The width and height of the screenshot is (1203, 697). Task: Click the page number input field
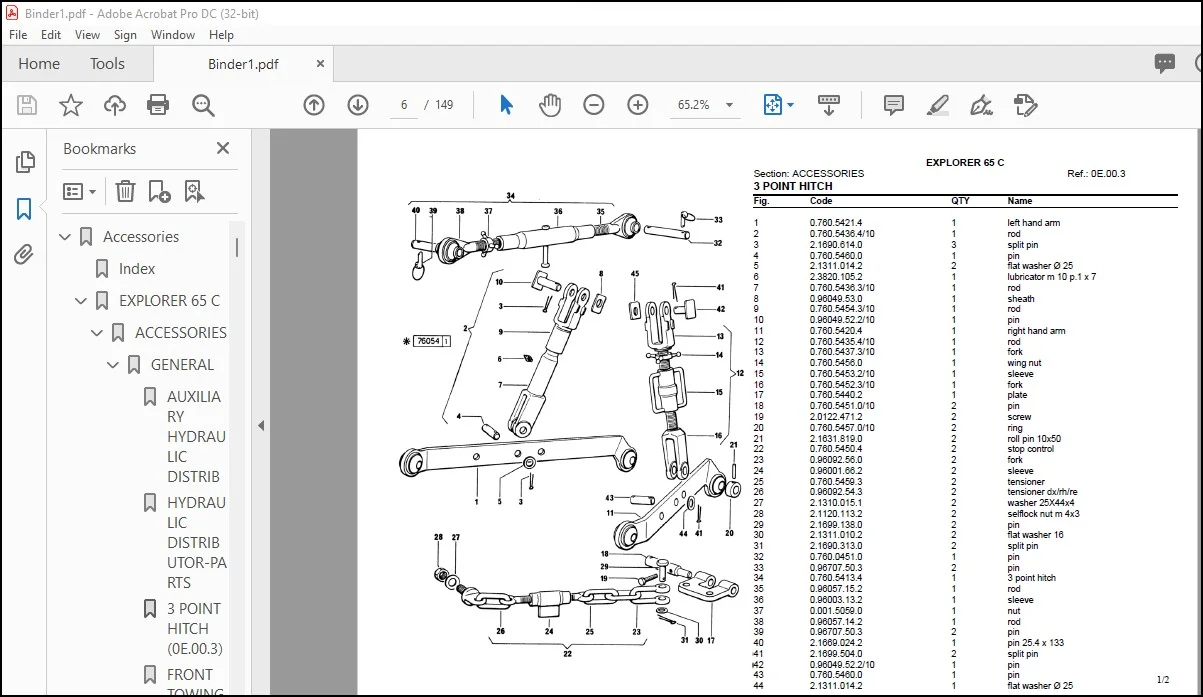(404, 105)
